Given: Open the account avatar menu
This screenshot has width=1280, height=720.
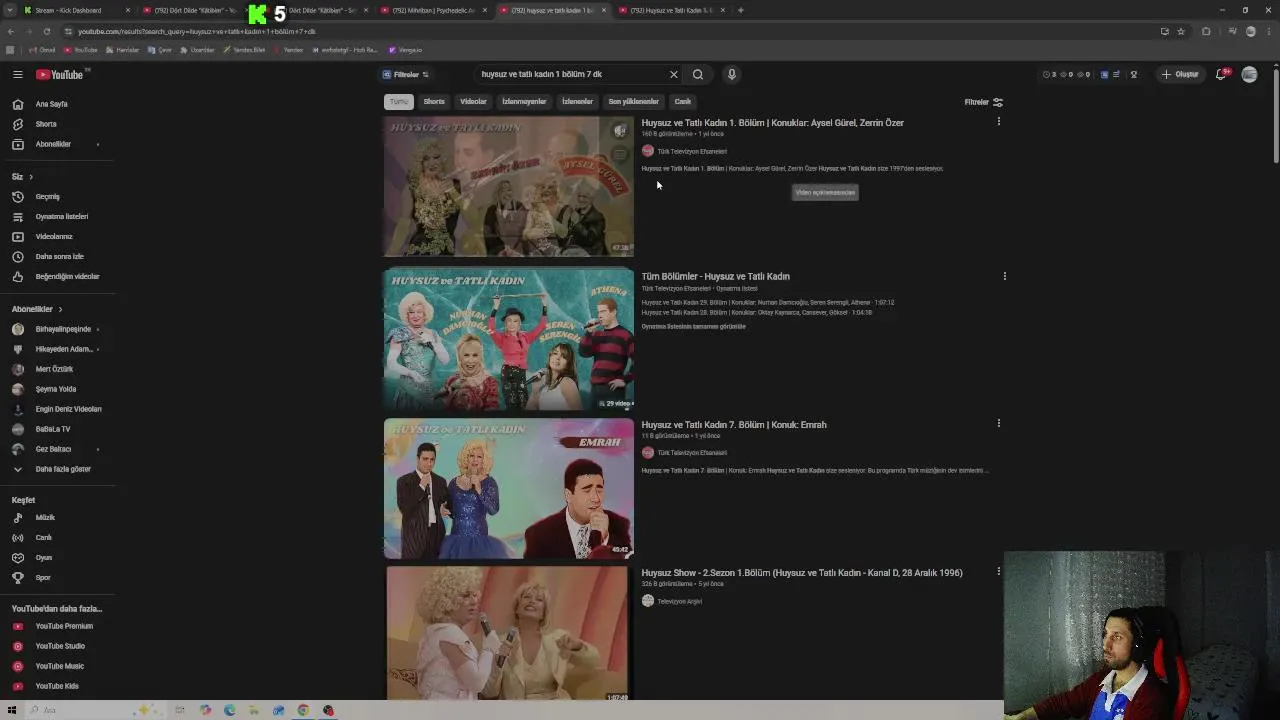Looking at the screenshot, I should tap(1249, 74).
